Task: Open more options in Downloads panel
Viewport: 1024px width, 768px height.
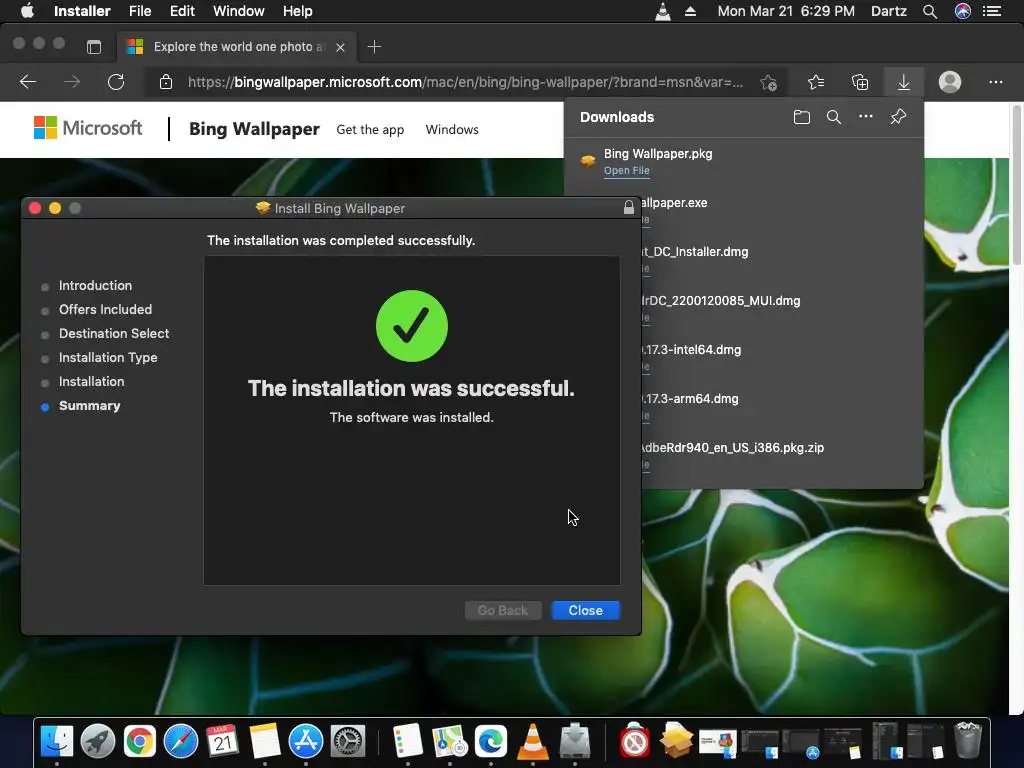Action: [865, 116]
